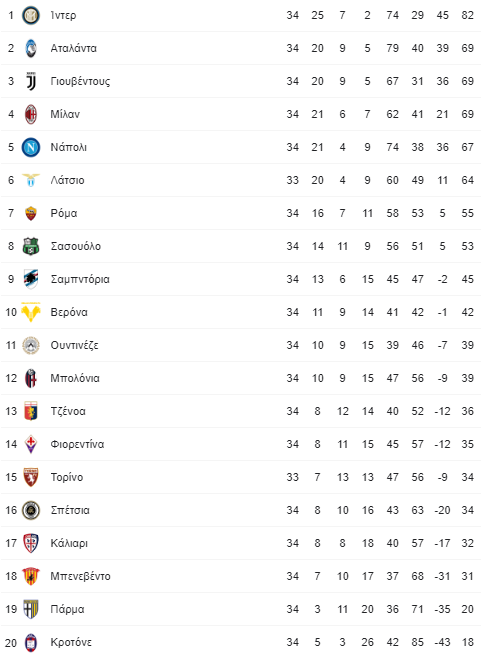Click the Lazio eagle crest icon
Viewport: 481px width, 658px height.
31,180
